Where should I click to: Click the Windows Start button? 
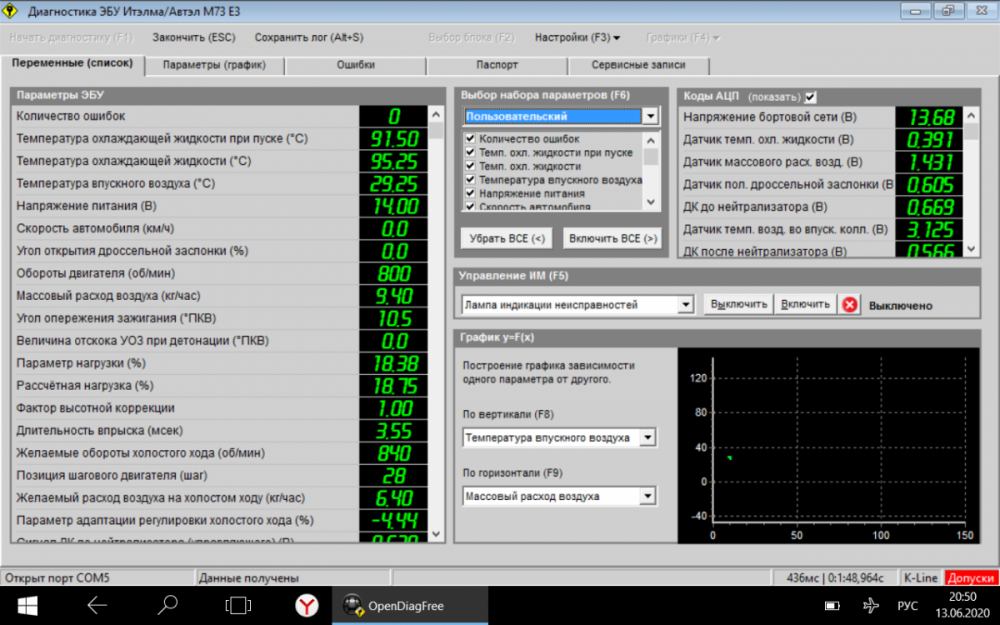(26, 605)
